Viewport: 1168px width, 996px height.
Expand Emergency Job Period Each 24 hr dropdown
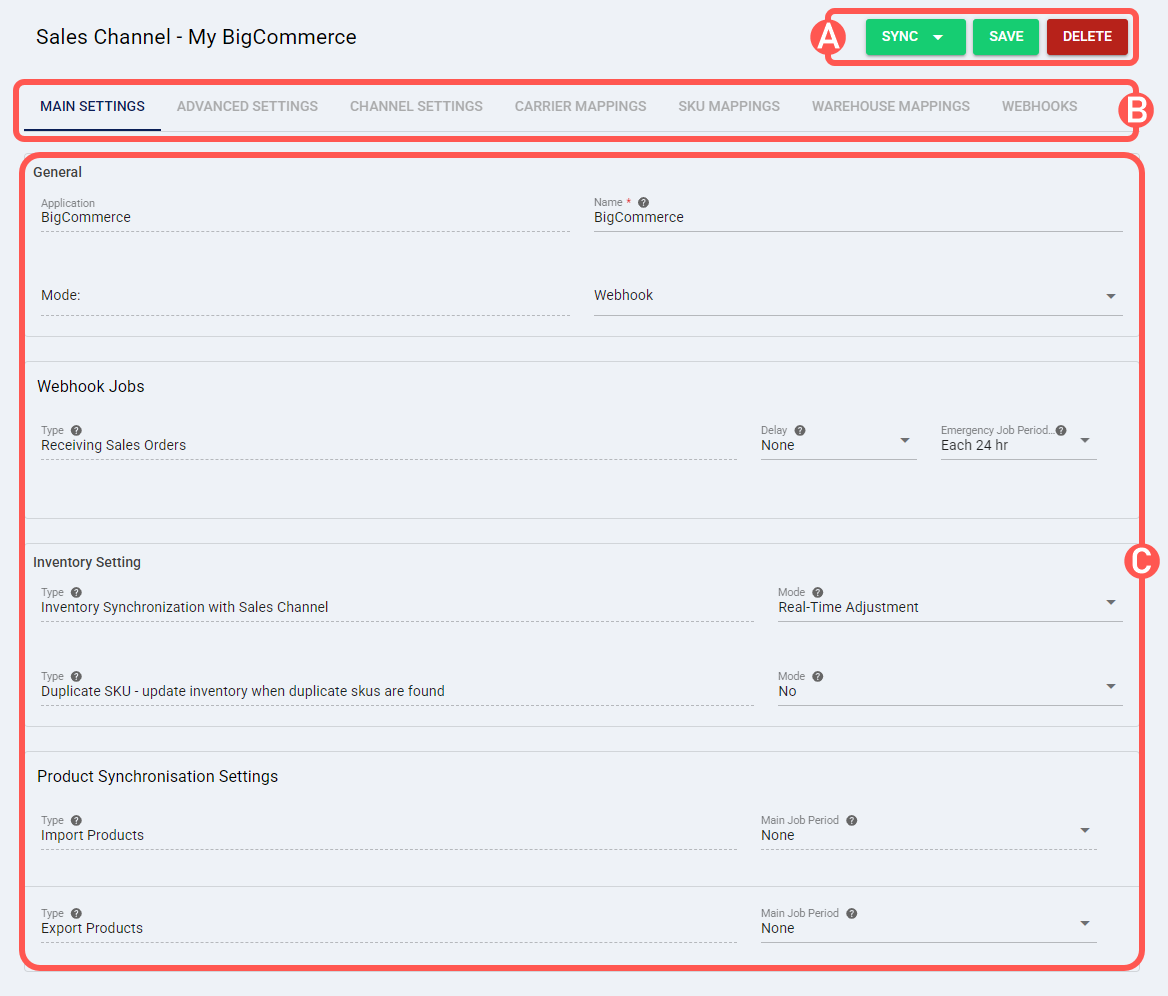tap(1085, 440)
